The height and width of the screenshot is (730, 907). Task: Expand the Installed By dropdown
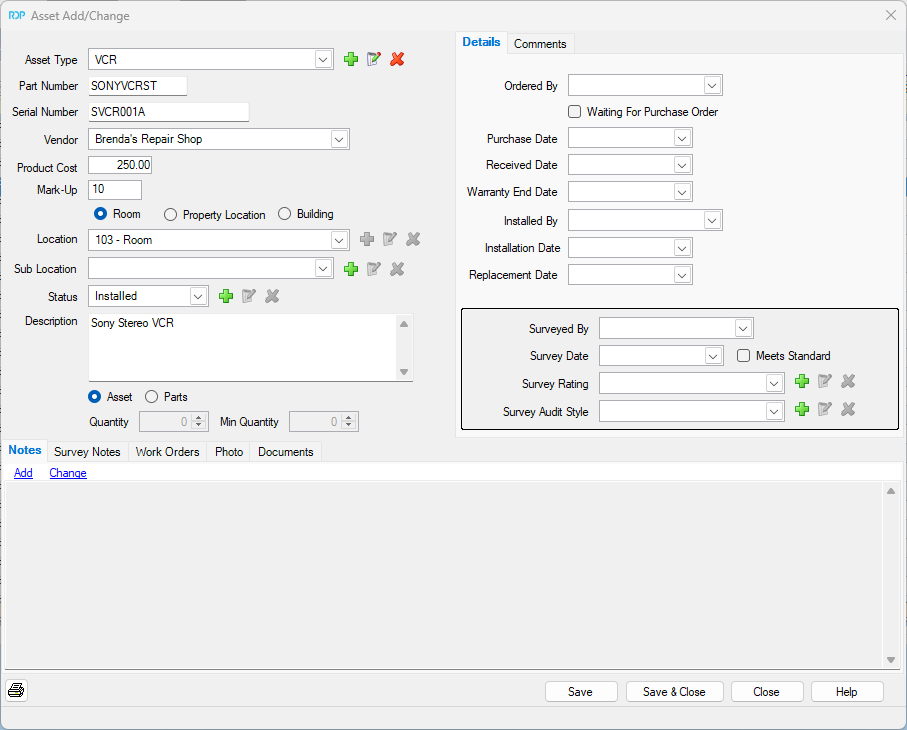(712, 220)
